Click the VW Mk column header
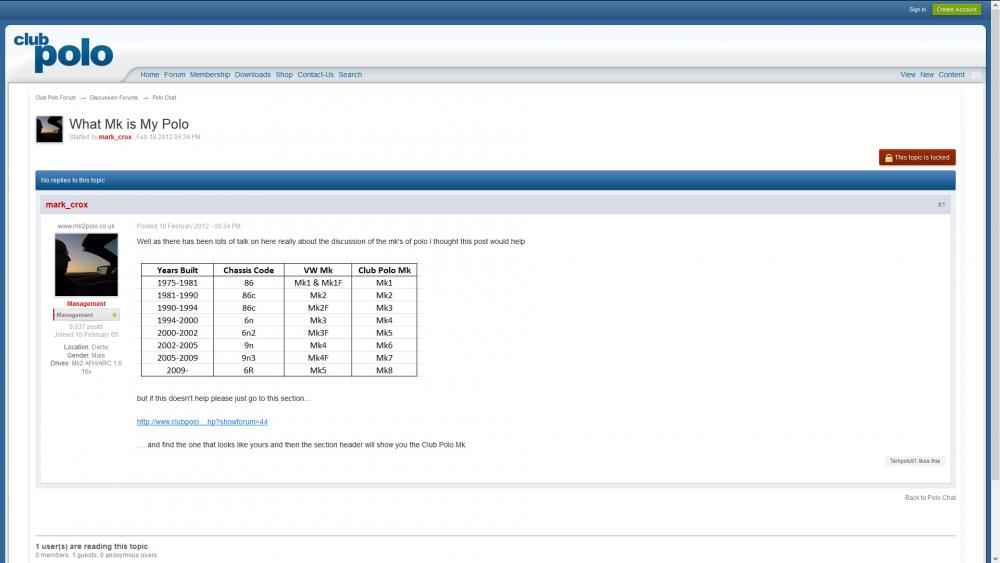The width and height of the screenshot is (1000, 563). click(x=318, y=270)
